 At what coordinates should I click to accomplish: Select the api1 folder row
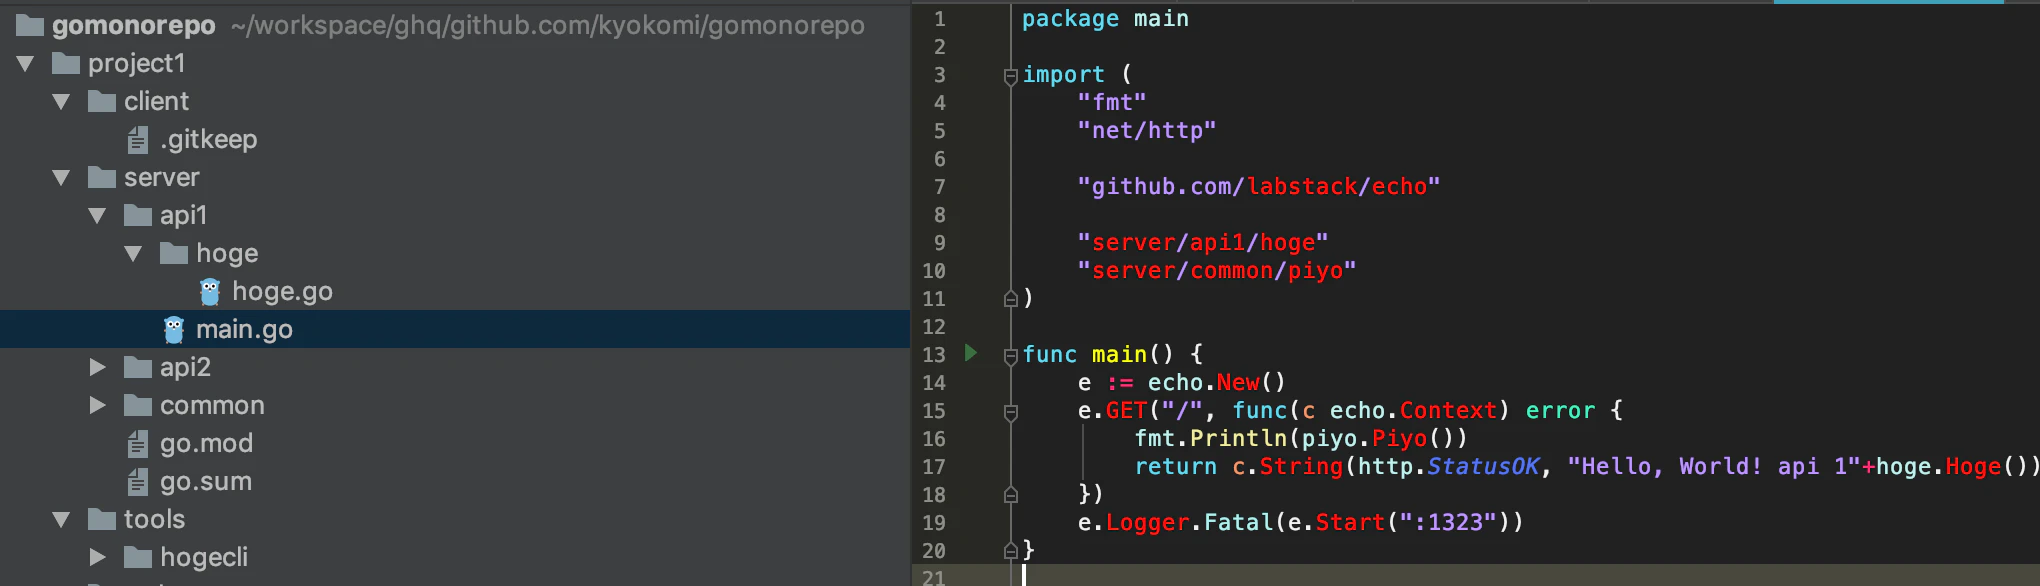coord(455,215)
